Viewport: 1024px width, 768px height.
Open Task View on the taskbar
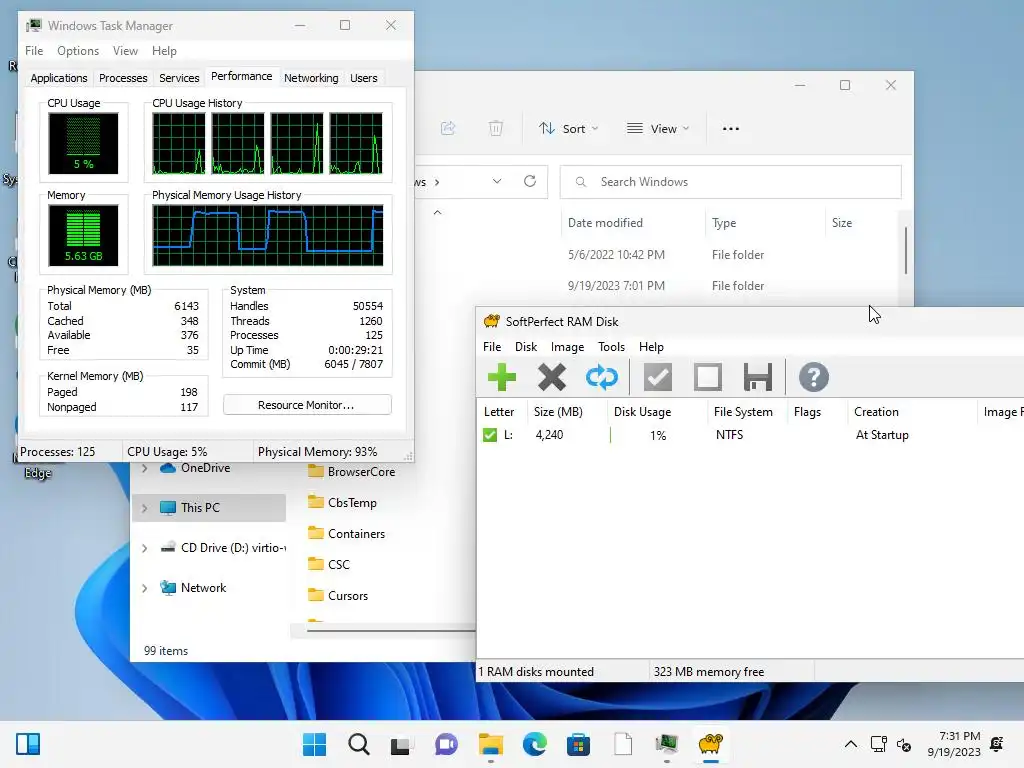[x=401, y=744]
